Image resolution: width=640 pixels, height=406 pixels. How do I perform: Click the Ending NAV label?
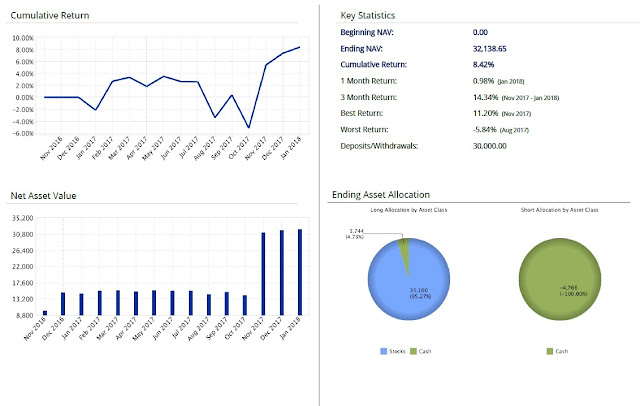[x=361, y=49]
